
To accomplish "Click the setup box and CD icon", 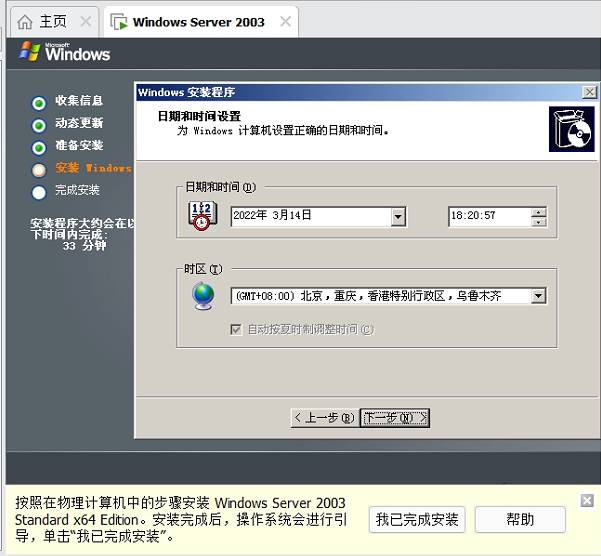I will tap(571, 129).
